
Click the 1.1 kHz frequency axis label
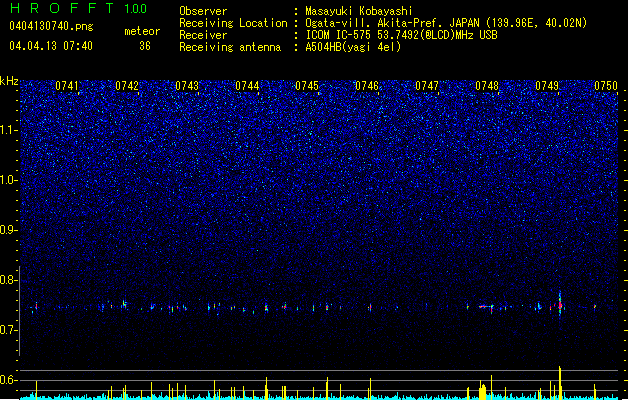click(9, 130)
